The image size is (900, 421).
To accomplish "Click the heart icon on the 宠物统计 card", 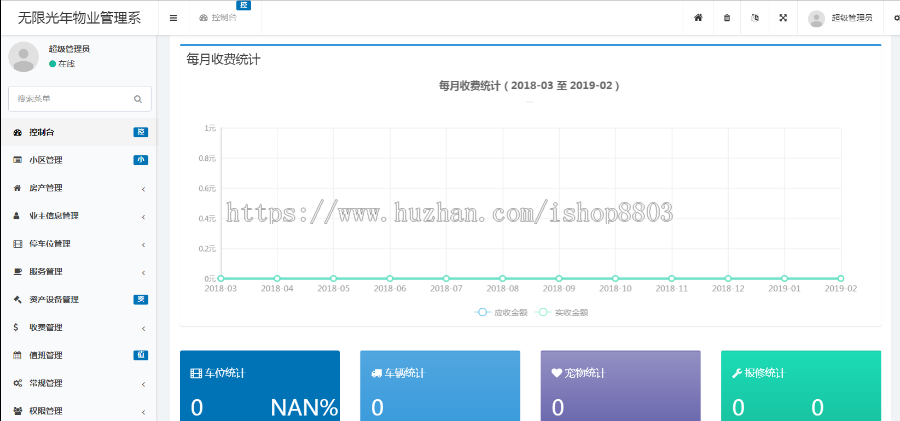I will click(557, 373).
